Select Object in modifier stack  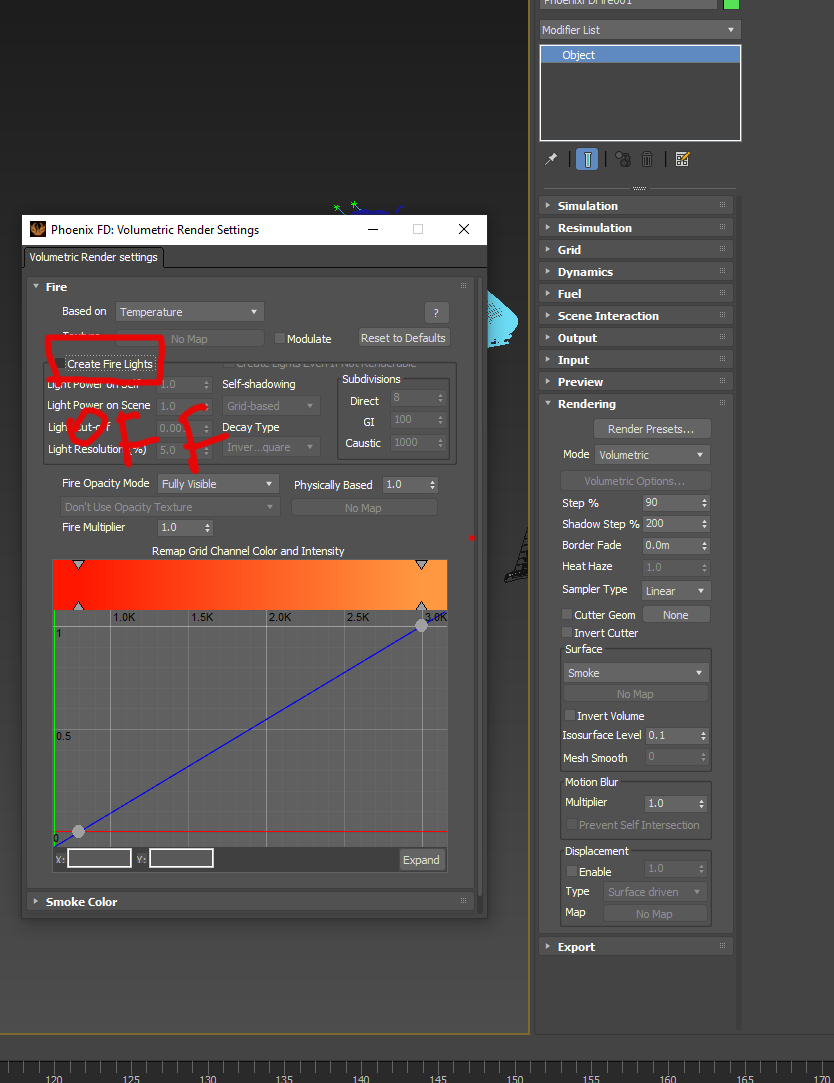tap(640, 55)
